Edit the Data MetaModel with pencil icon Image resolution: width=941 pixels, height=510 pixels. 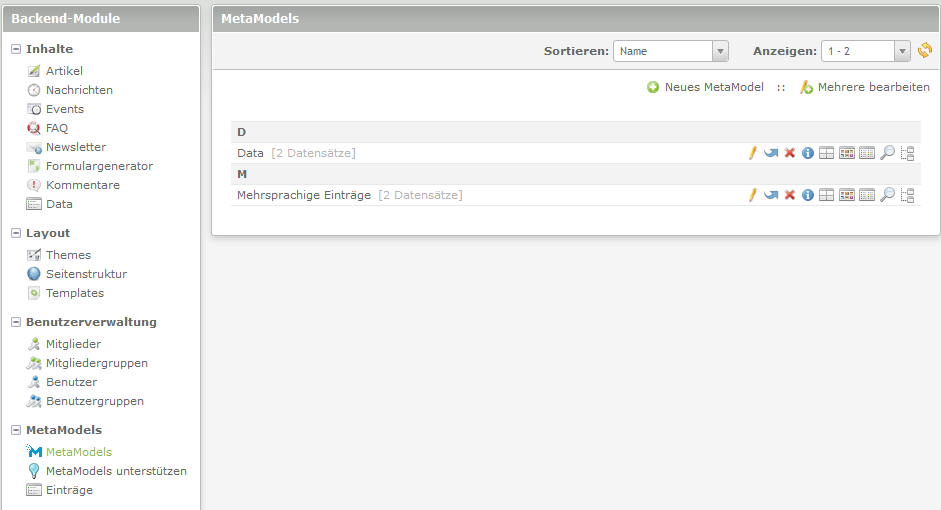753,153
